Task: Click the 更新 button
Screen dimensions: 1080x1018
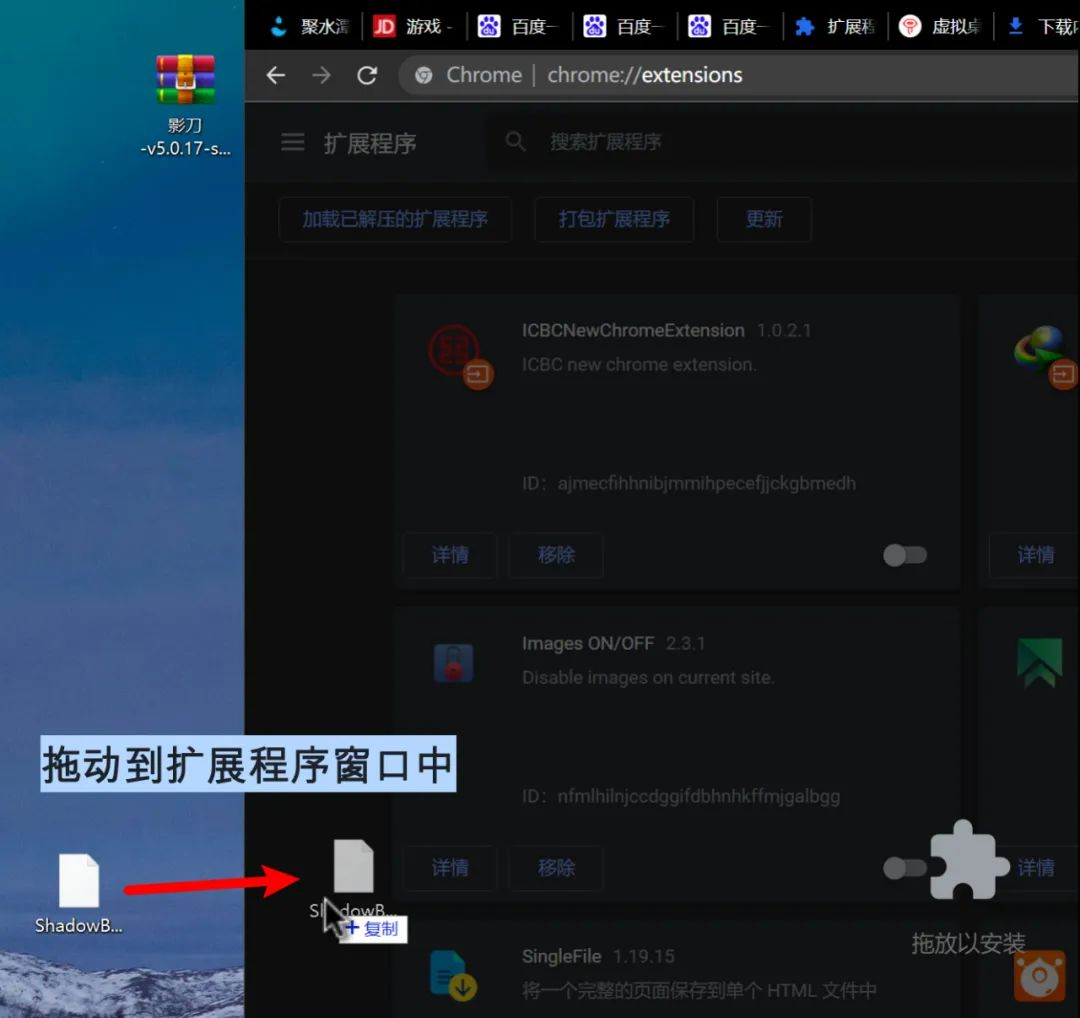Action: tap(764, 219)
